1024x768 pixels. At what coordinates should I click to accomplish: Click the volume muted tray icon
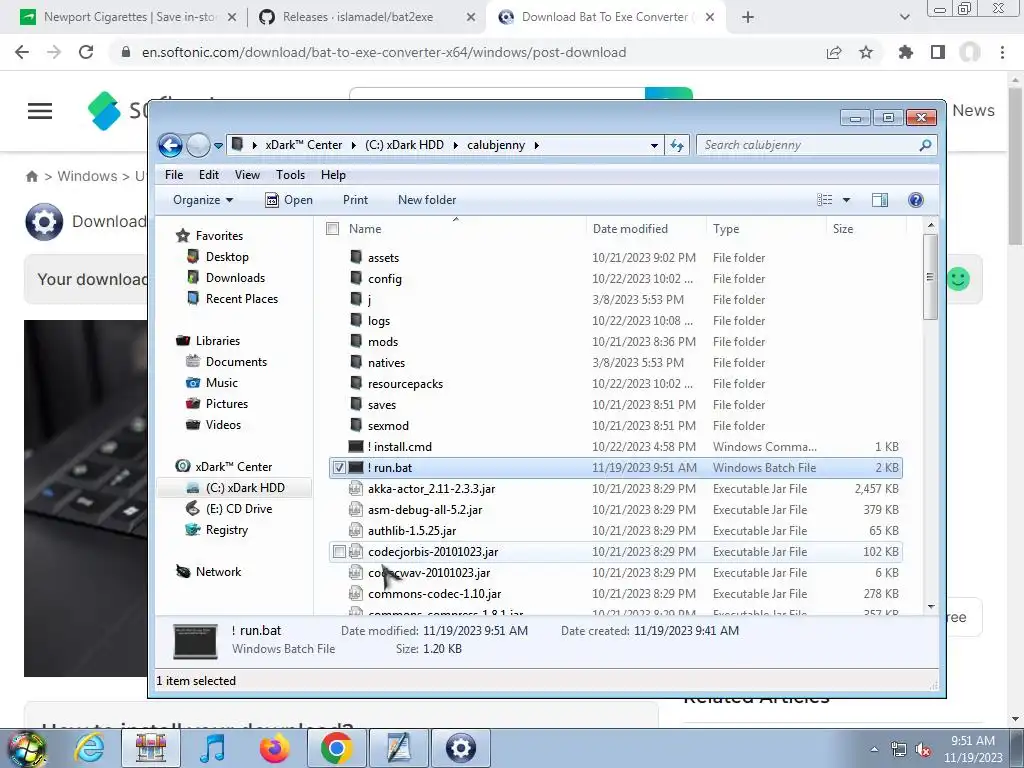point(923,750)
